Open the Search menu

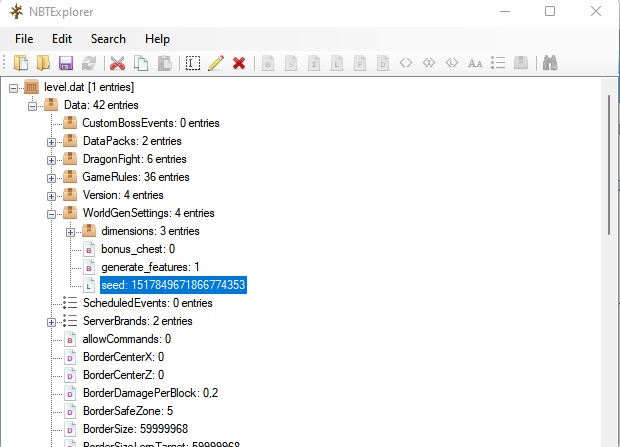[x=108, y=39]
